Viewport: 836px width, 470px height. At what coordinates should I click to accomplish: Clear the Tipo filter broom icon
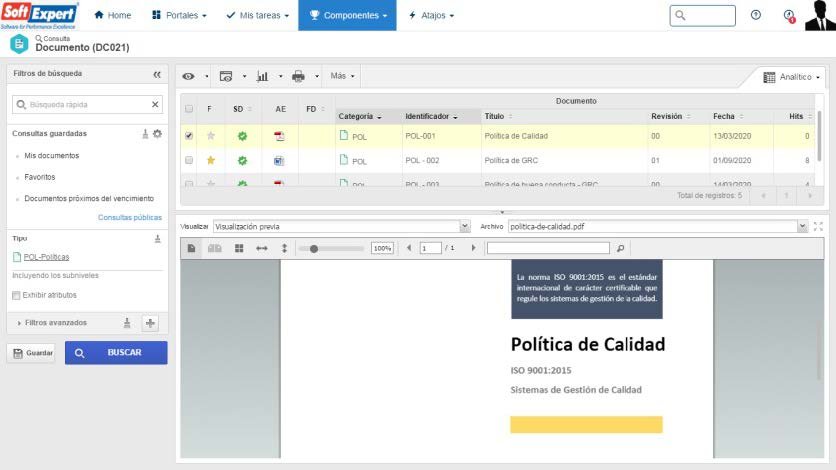[157, 239]
